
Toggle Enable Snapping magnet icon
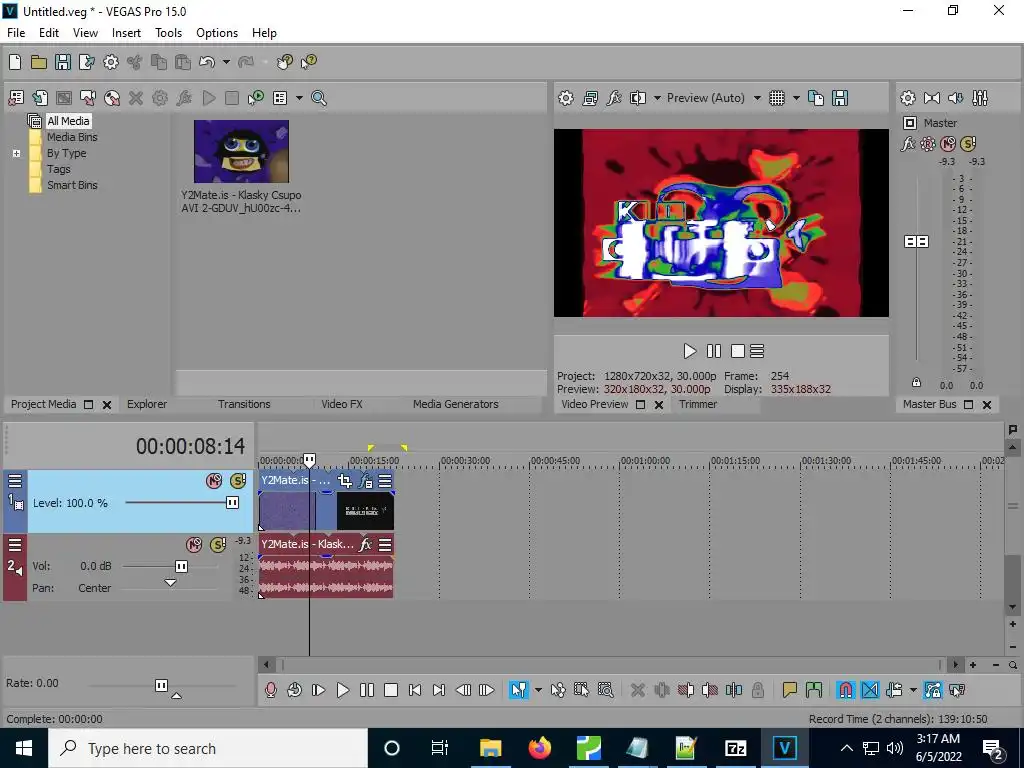pos(846,690)
